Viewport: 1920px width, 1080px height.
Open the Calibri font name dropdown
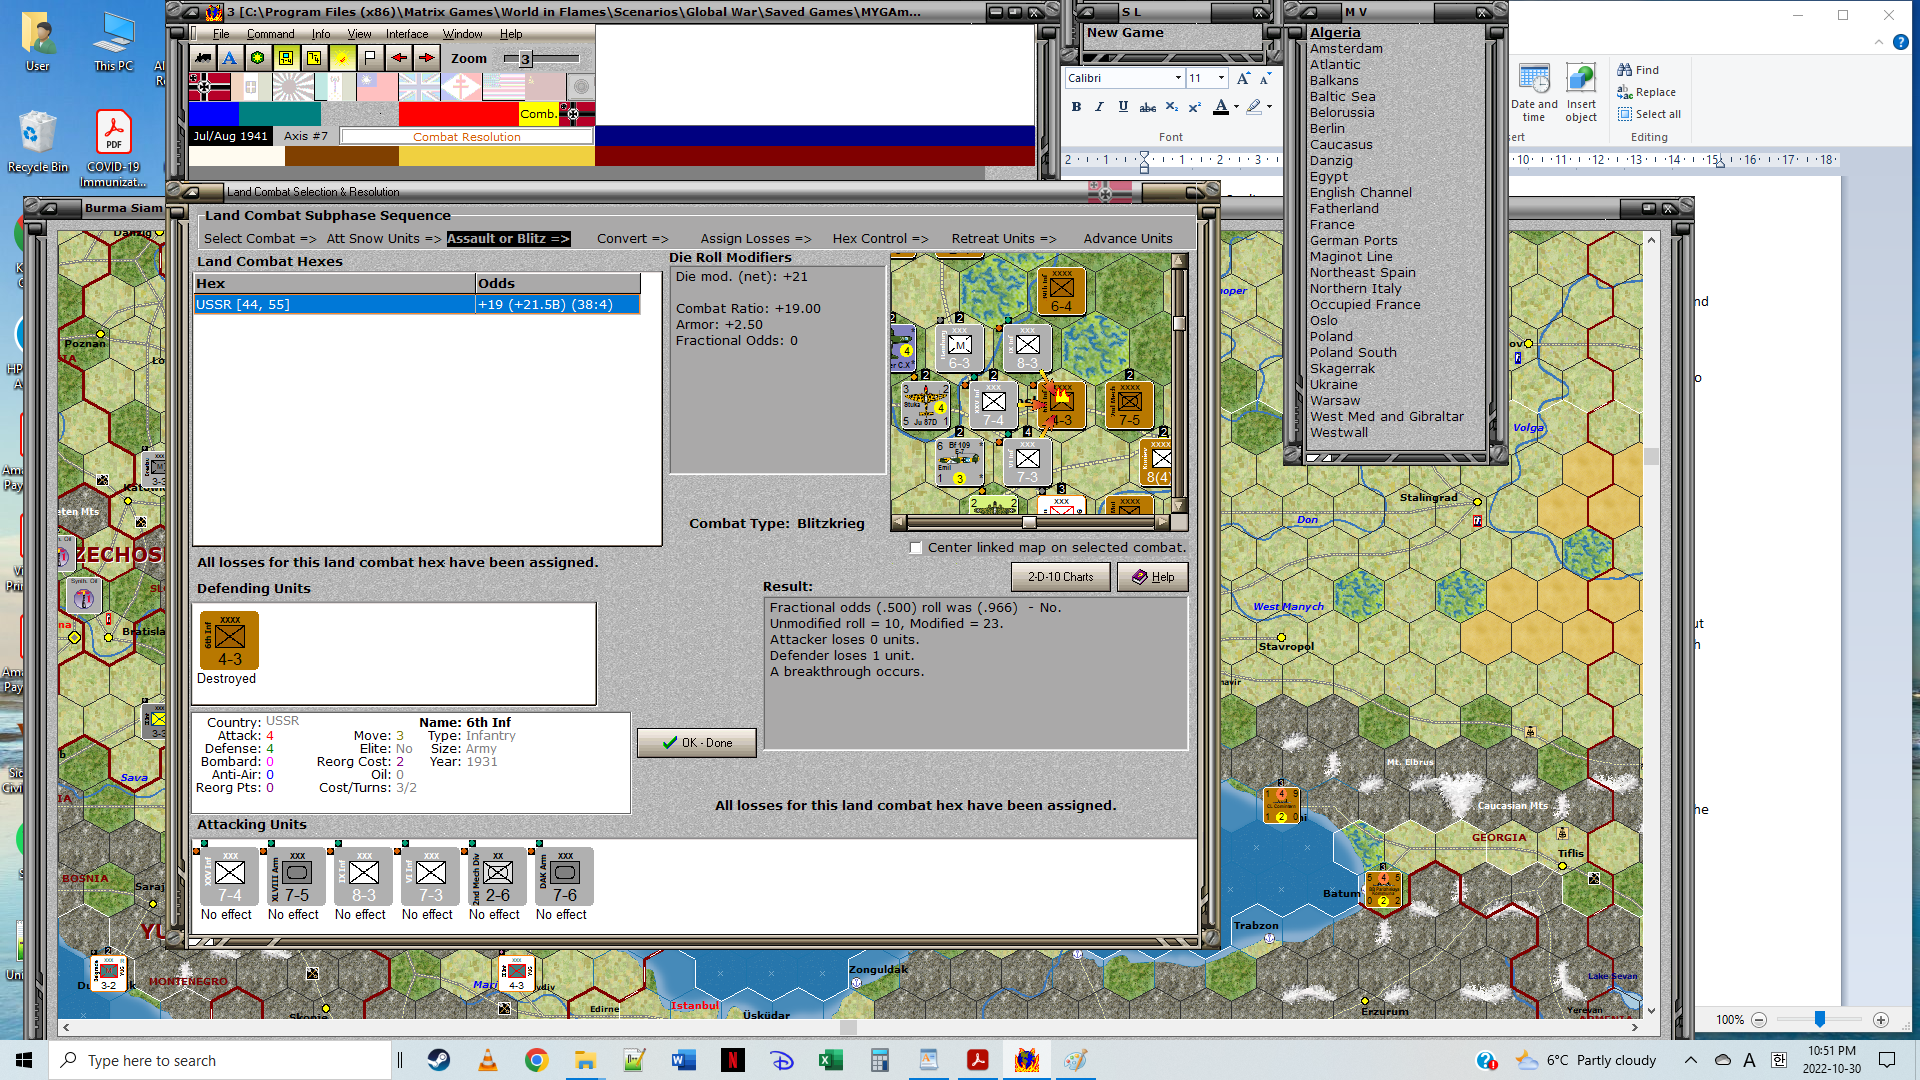(x=1178, y=78)
